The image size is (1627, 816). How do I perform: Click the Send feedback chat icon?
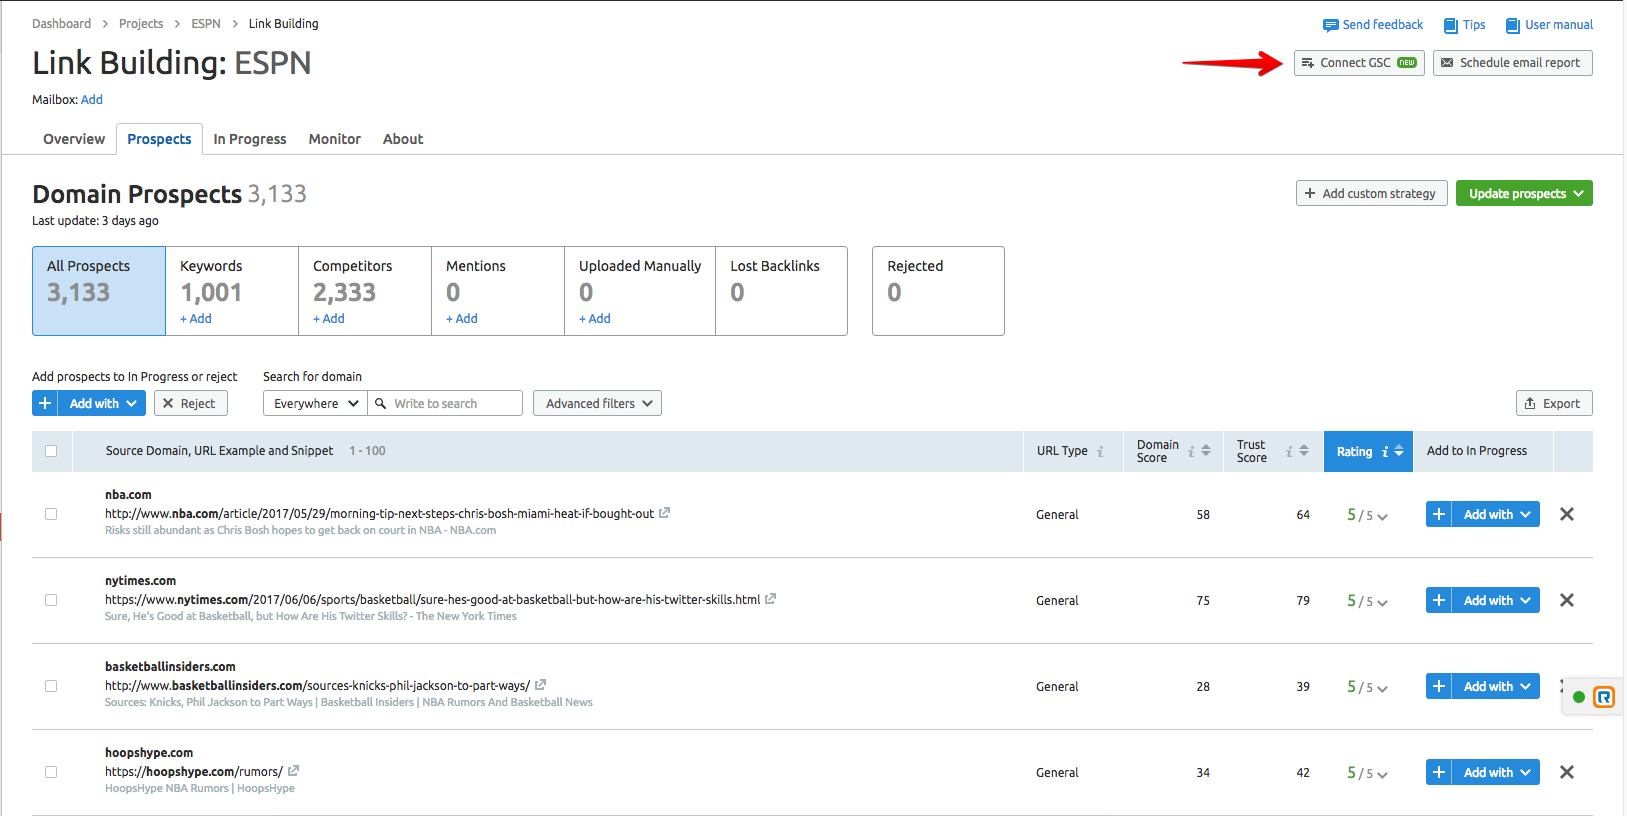pos(1330,25)
